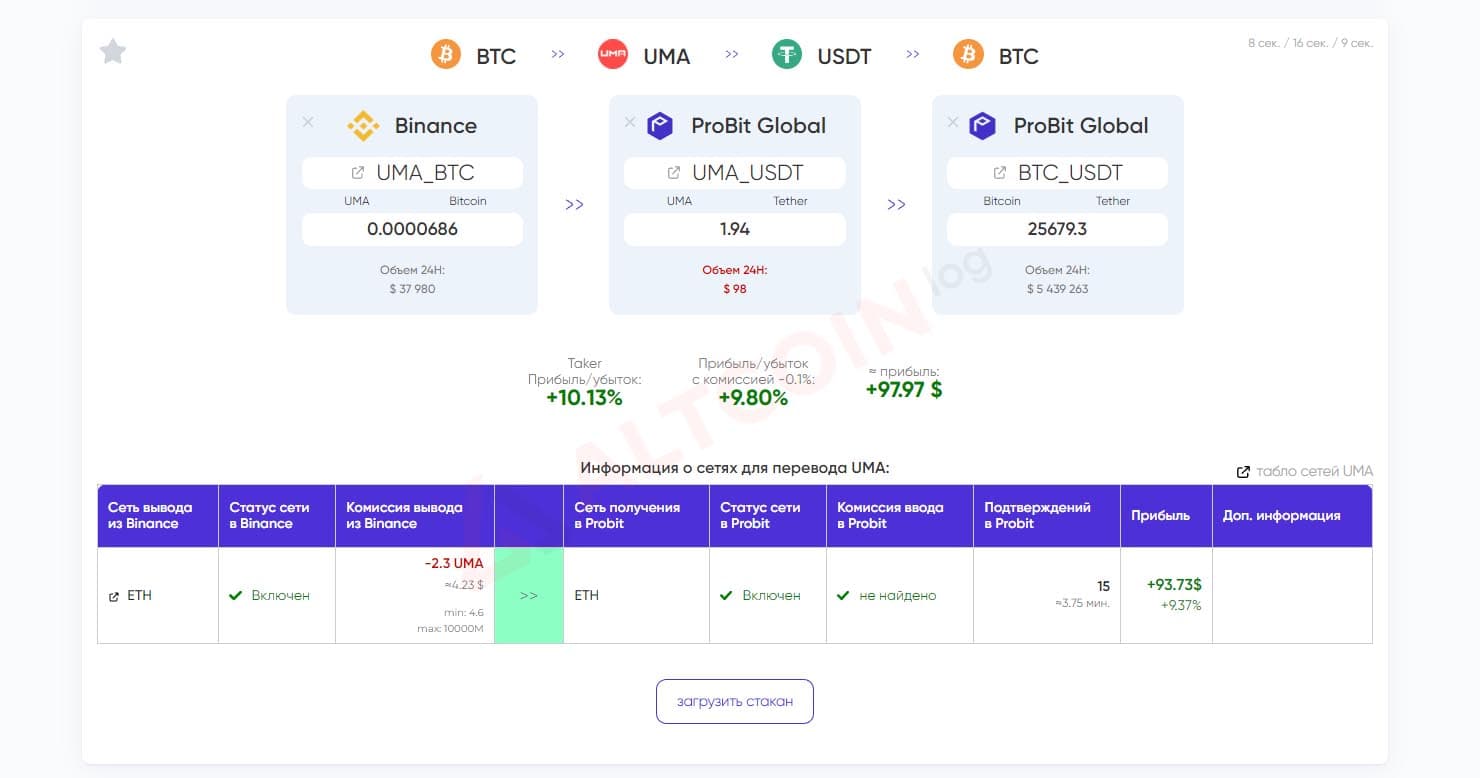Remove the last ProBit Global card with its X
Viewport: 1480px width, 778px height.
[x=953, y=122]
